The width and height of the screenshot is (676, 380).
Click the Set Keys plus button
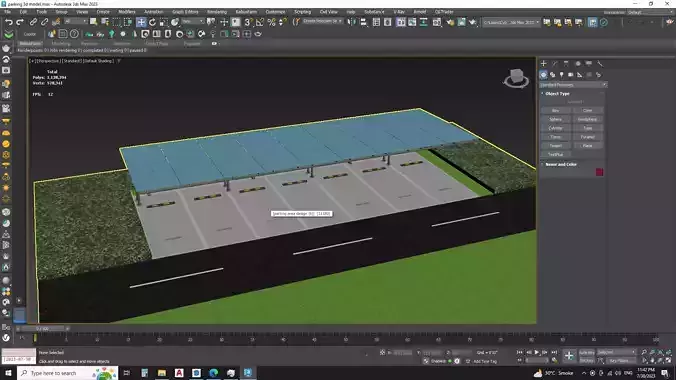[569, 356]
